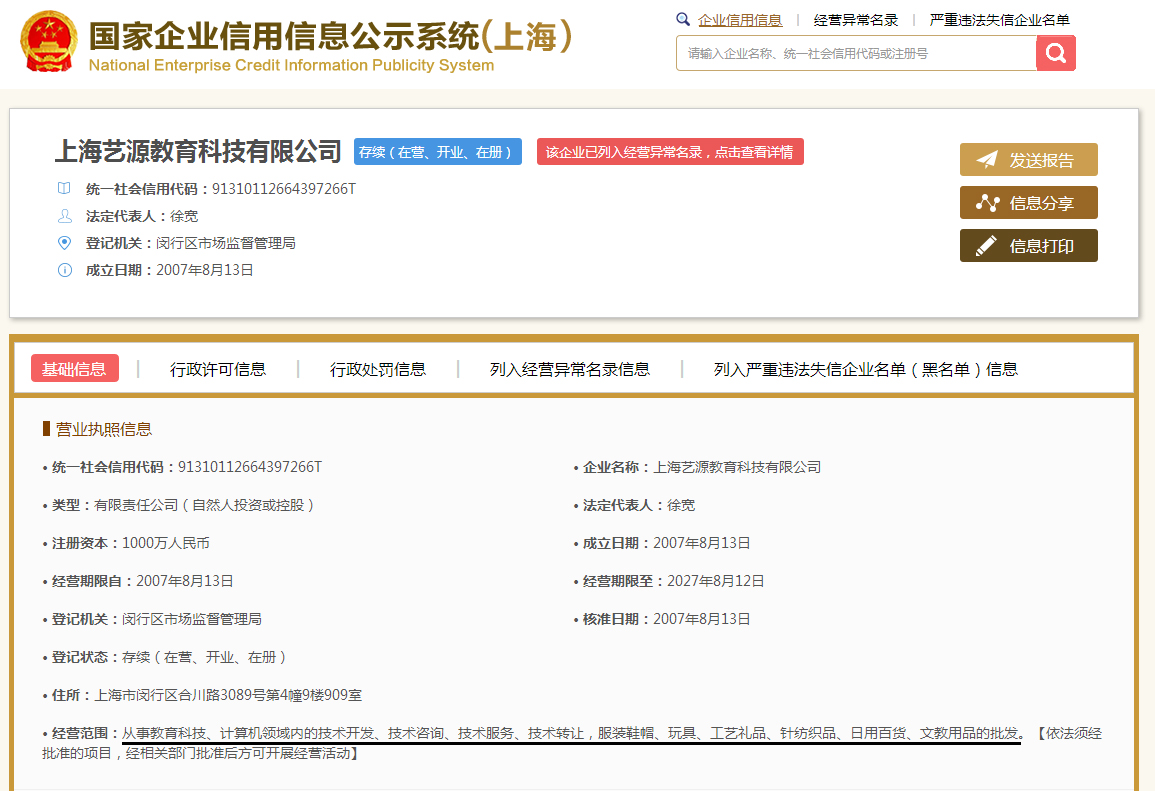Click the share nodes icon
Viewport: 1155px width, 791px height.
987,203
